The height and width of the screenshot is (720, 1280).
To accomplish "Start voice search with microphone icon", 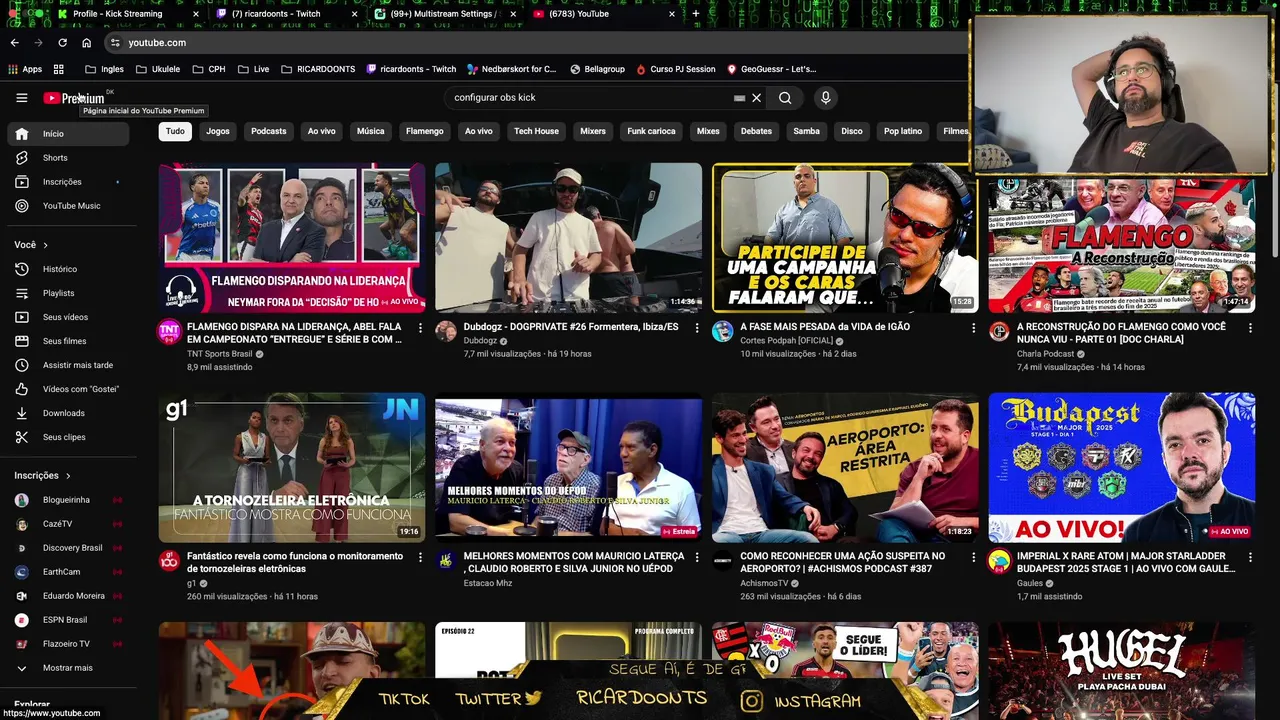I will pyautogui.click(x=825, y=98).
